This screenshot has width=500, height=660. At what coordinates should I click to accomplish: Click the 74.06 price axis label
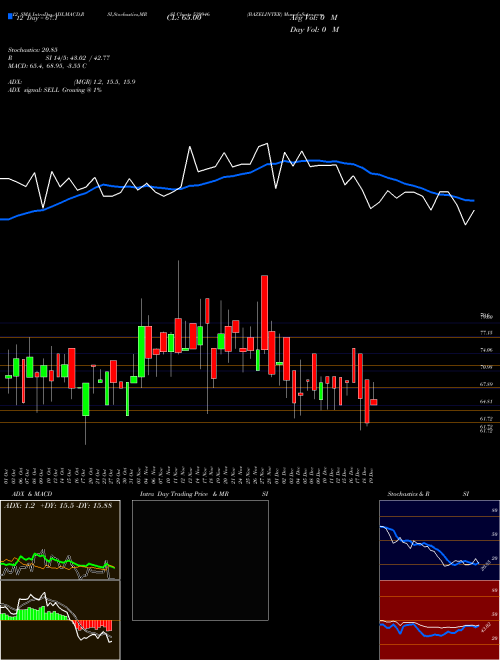(486, 350)
